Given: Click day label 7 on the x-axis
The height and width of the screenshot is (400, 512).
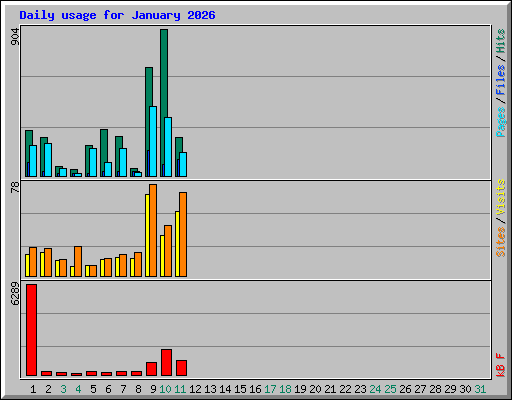Looking at the screenshot, I should pos(123,389).
